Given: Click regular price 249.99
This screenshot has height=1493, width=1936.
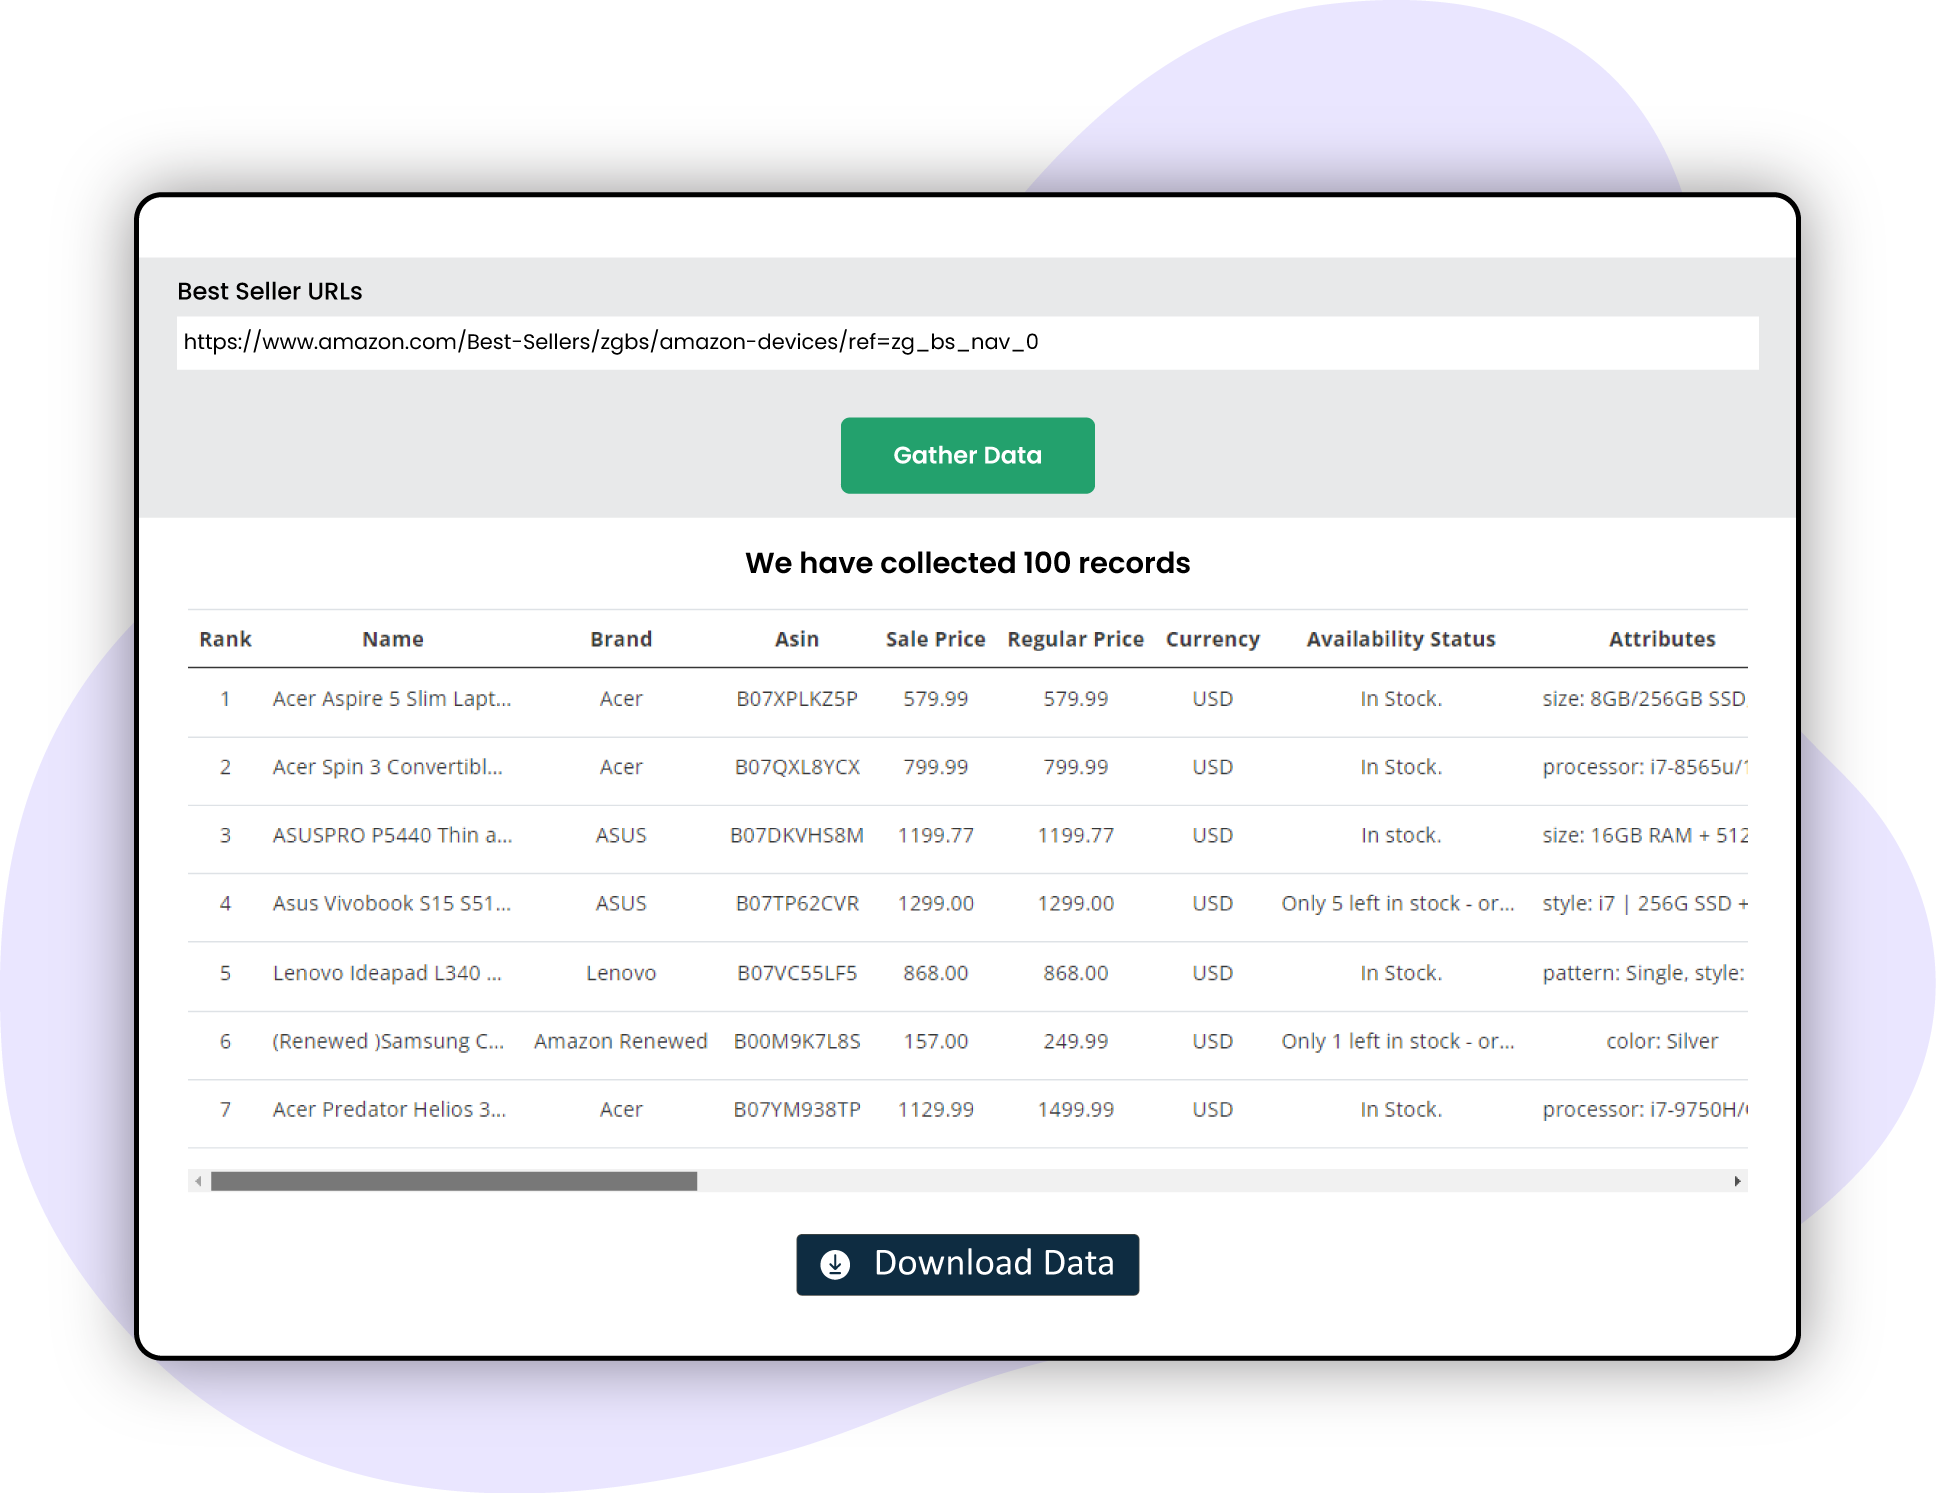Looking at the screenshot, I should (x=1075, y=1041).
